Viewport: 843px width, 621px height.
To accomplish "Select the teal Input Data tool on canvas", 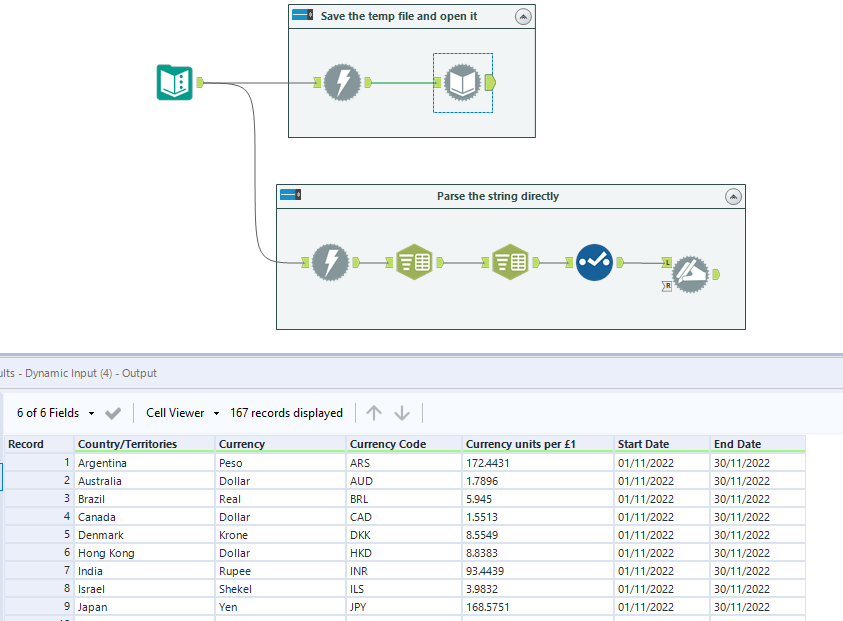I will click(174, 82).
